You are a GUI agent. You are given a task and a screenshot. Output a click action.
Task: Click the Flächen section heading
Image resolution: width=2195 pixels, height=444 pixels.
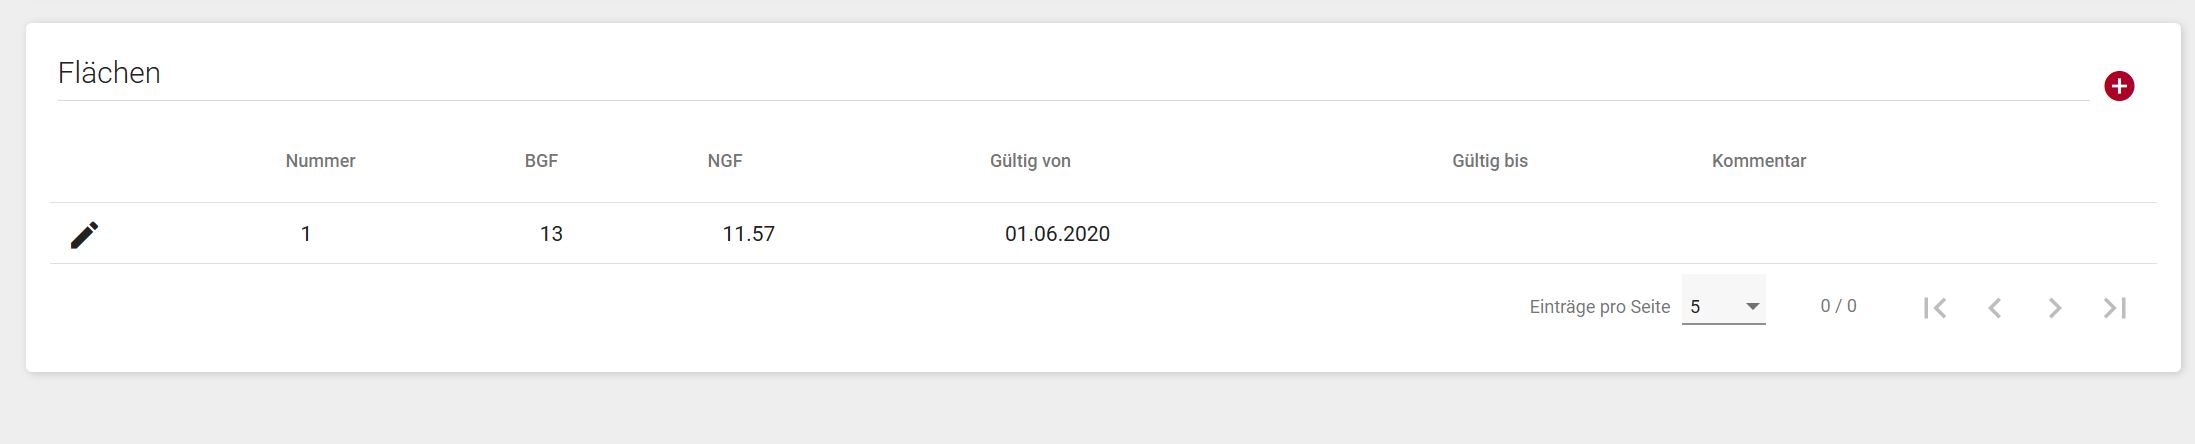coord(109,73)
